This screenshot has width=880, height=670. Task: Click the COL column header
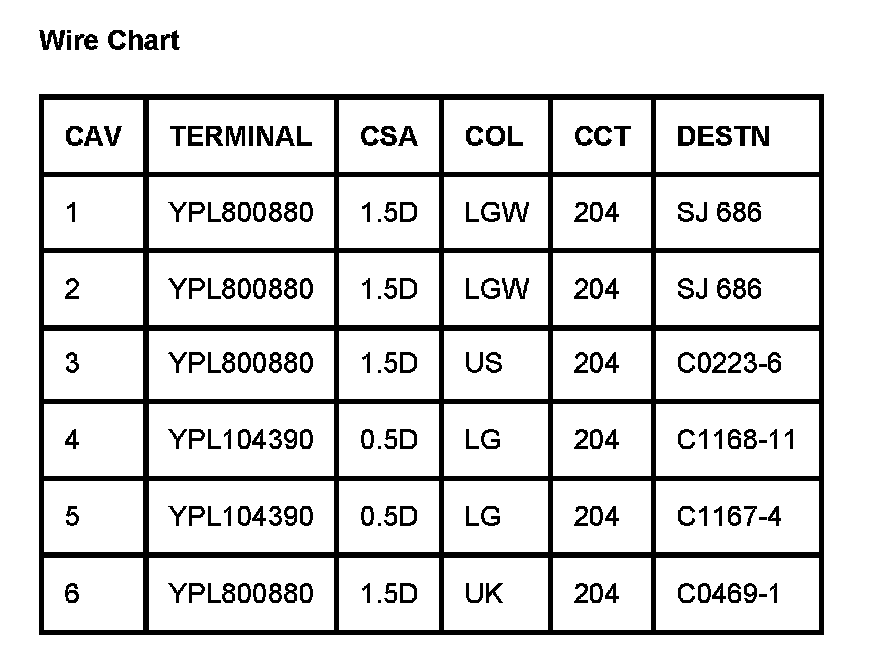[x=494, y=136]
